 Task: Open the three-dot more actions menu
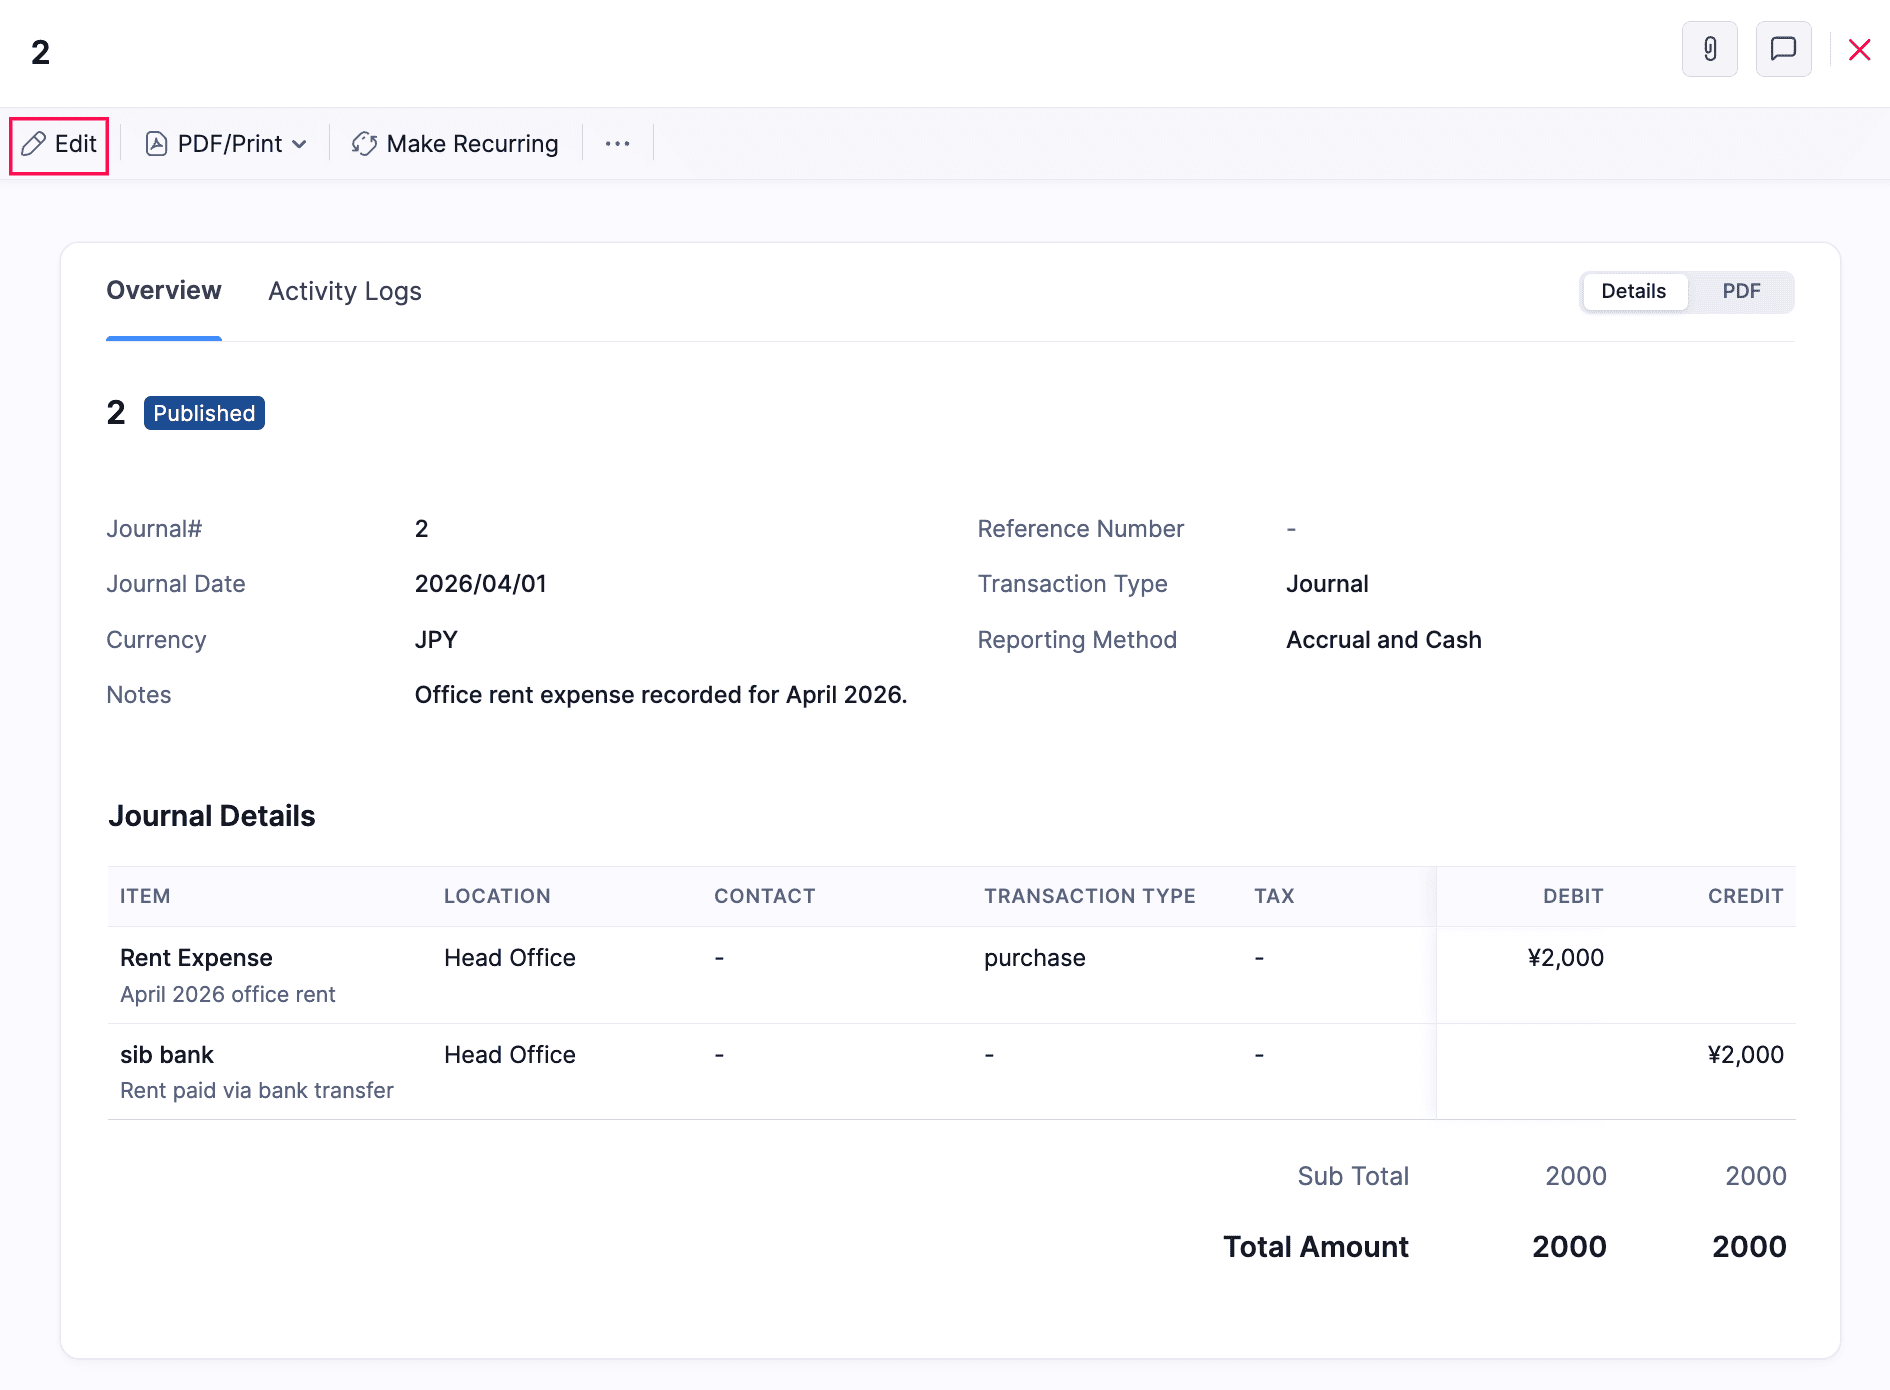pos(617,144)
